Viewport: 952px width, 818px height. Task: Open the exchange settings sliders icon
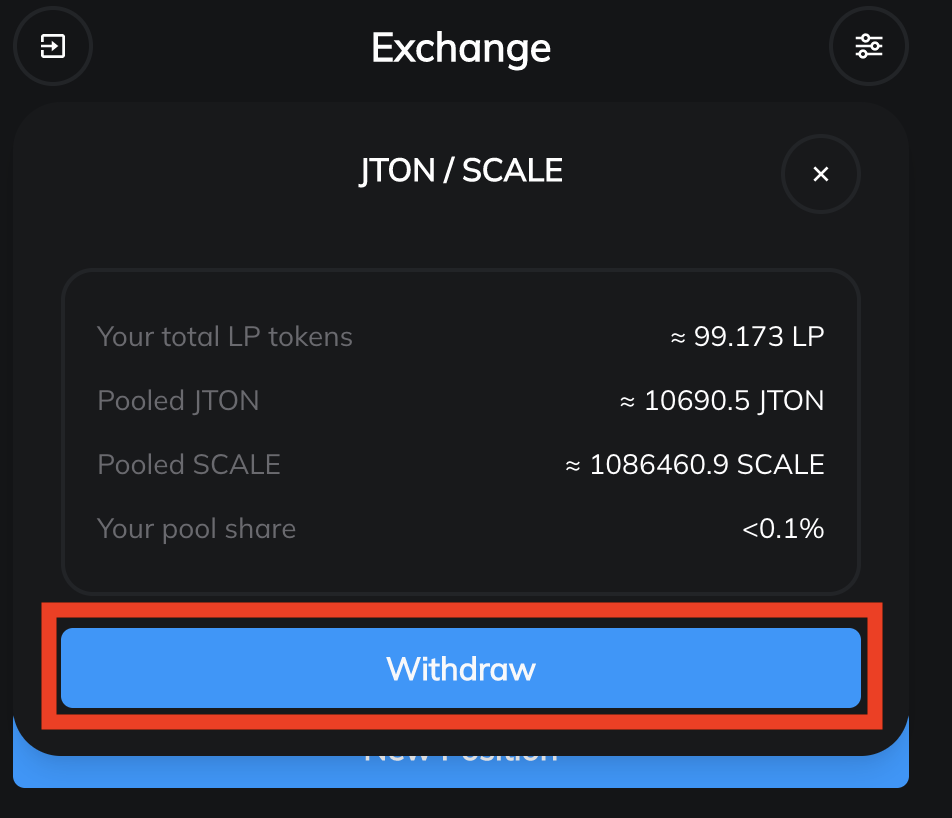coord(868,46)
